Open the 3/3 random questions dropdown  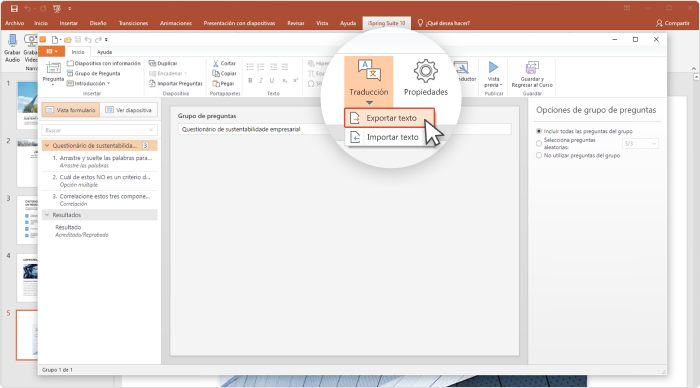[x=640, y=143]
